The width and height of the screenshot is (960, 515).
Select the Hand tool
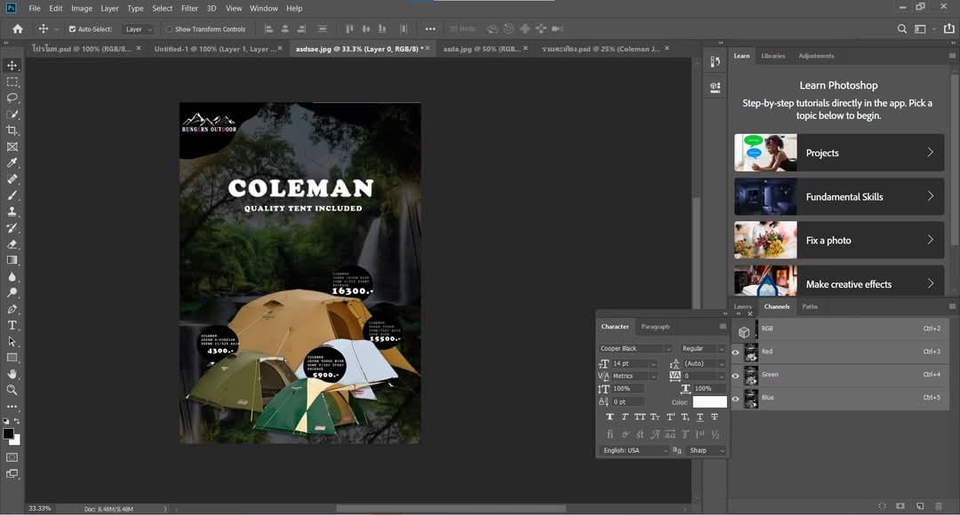click(12, 374)
